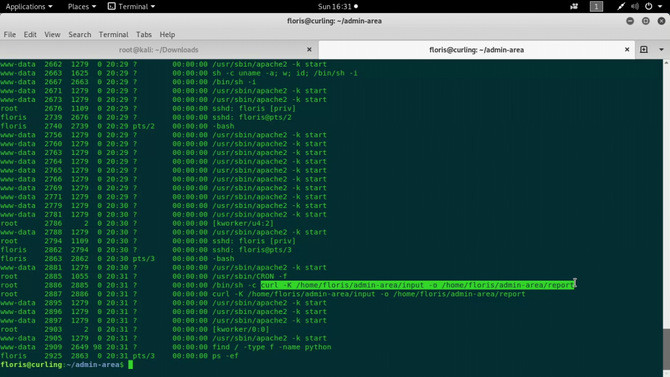Click the power icon in top bar
The image size is (670, 377).
(x=649, y=6)
